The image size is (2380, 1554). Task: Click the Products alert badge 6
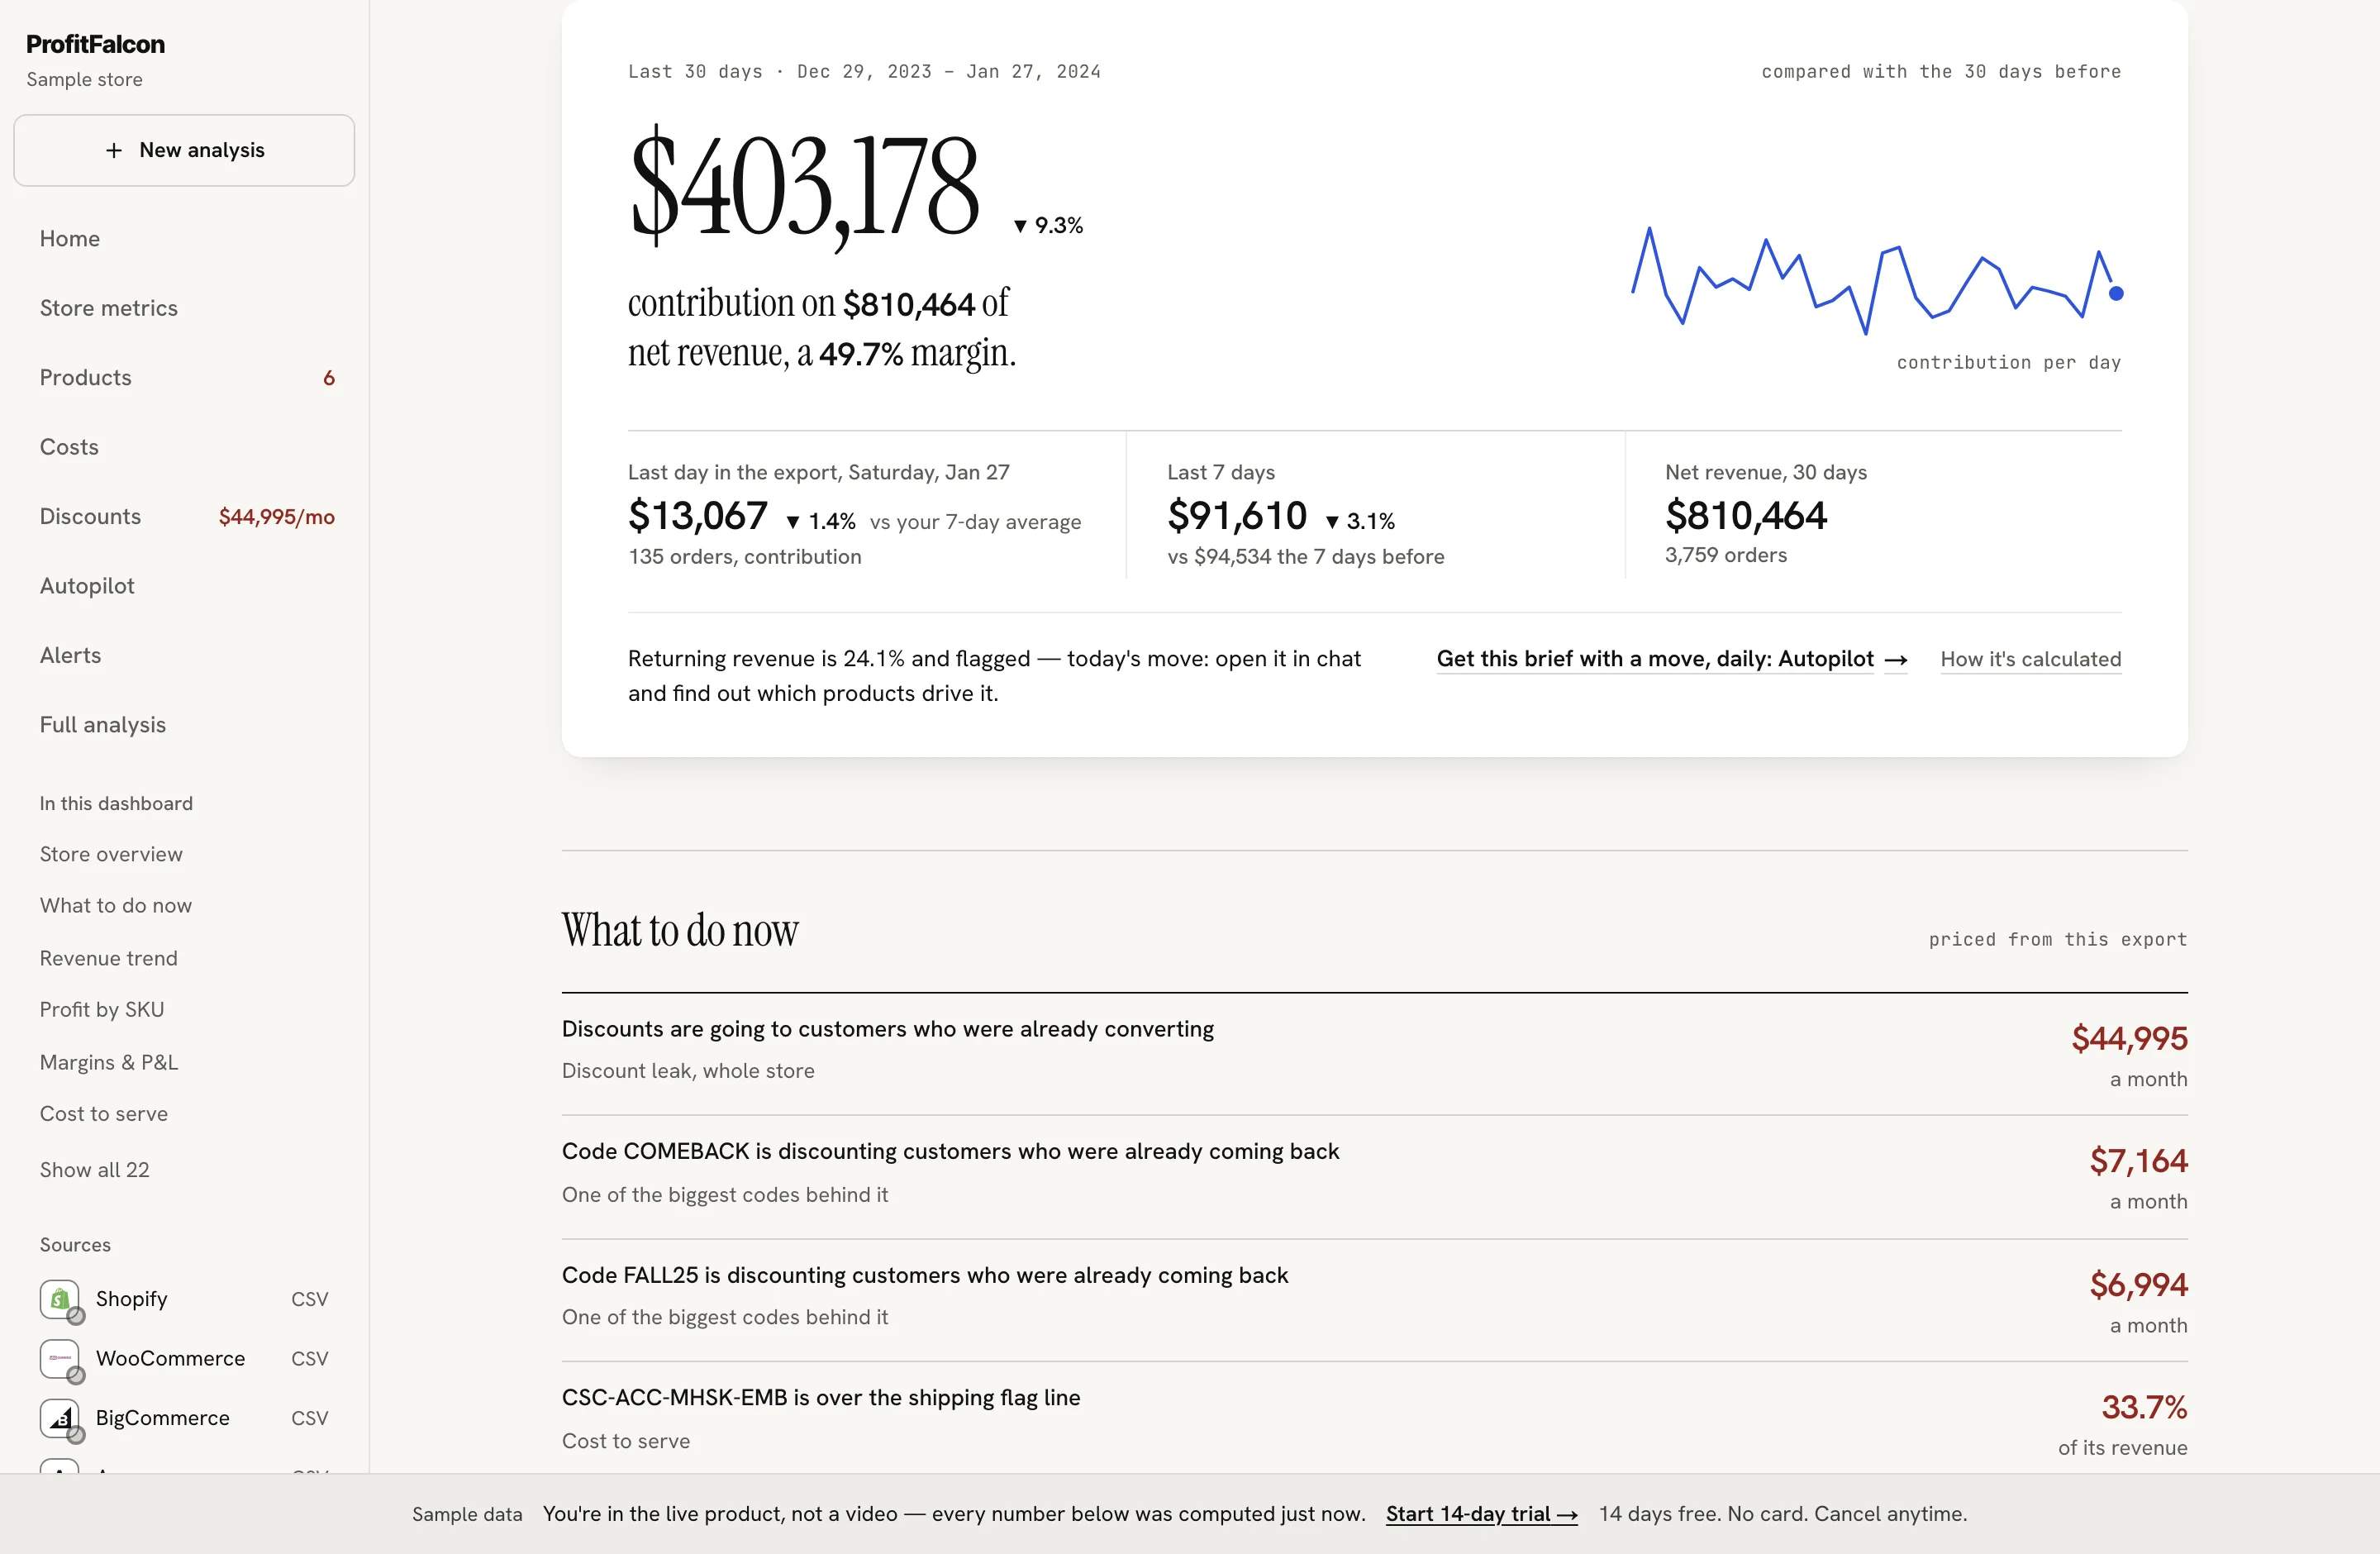pyautogui.click(x=329, y=378)
